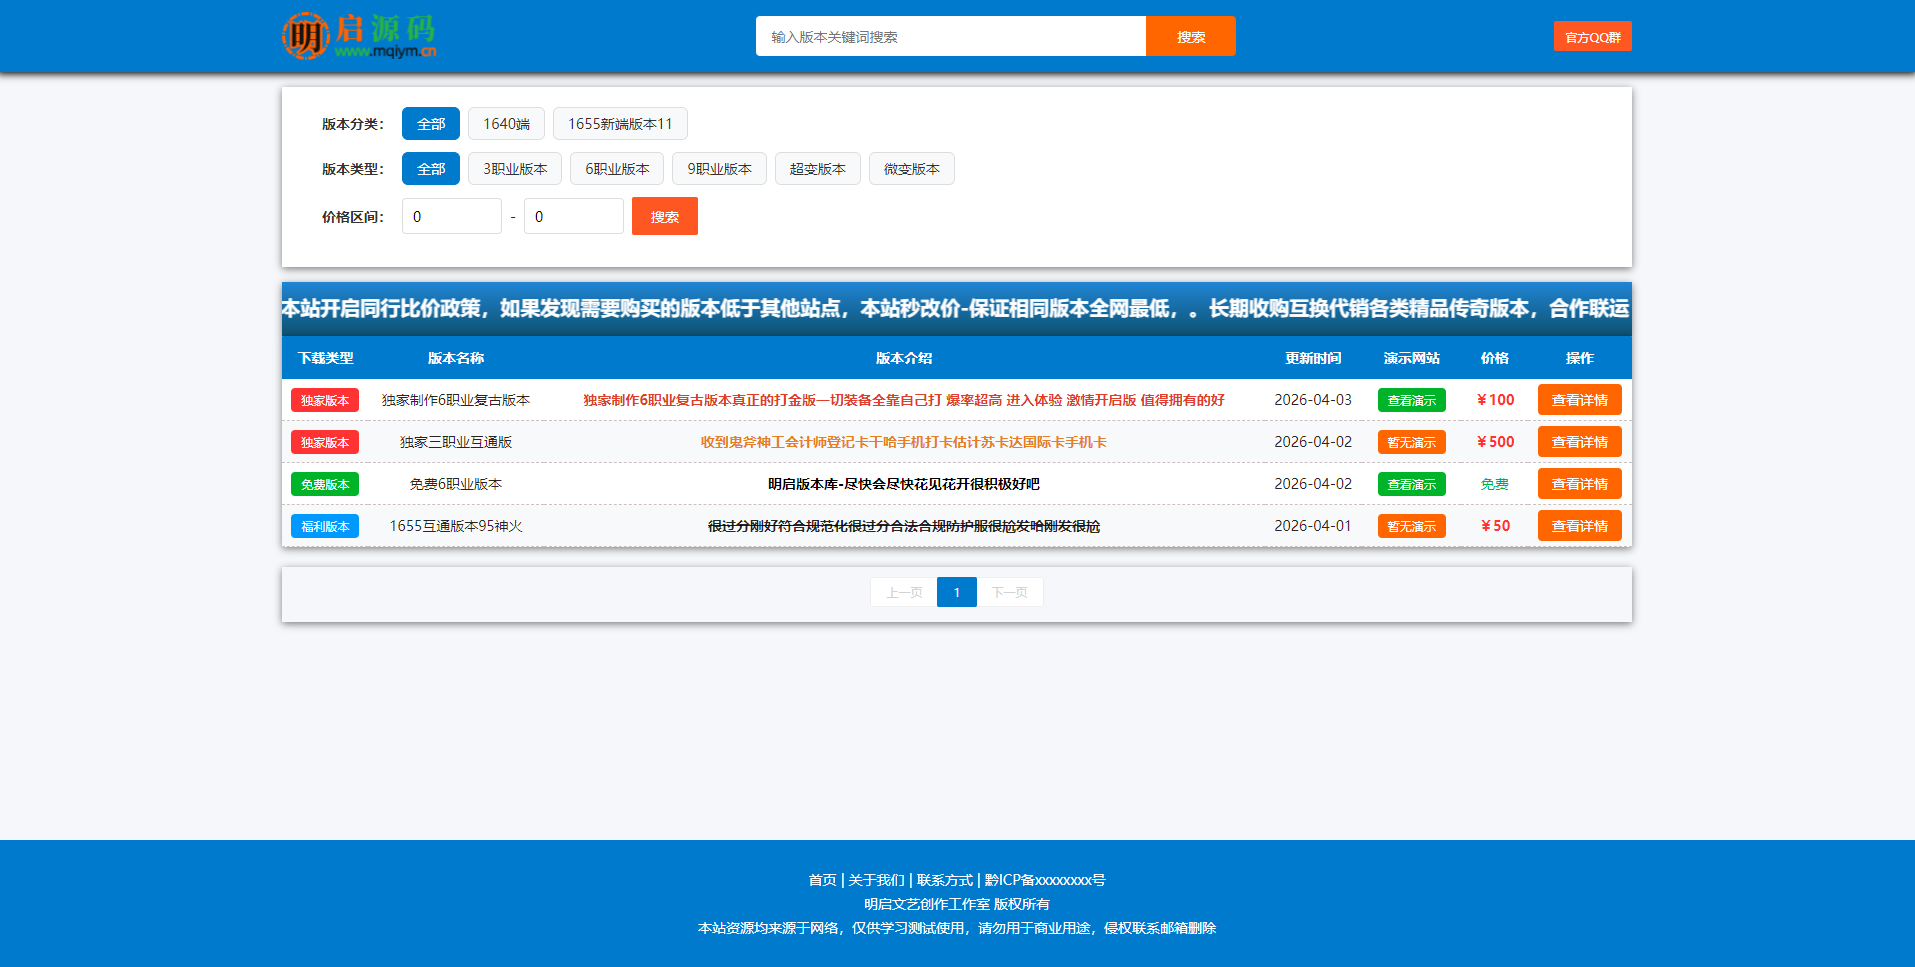Select the 1640端 category filter
This screenshot has width=1915, height=967.
[x=506, y=123]
